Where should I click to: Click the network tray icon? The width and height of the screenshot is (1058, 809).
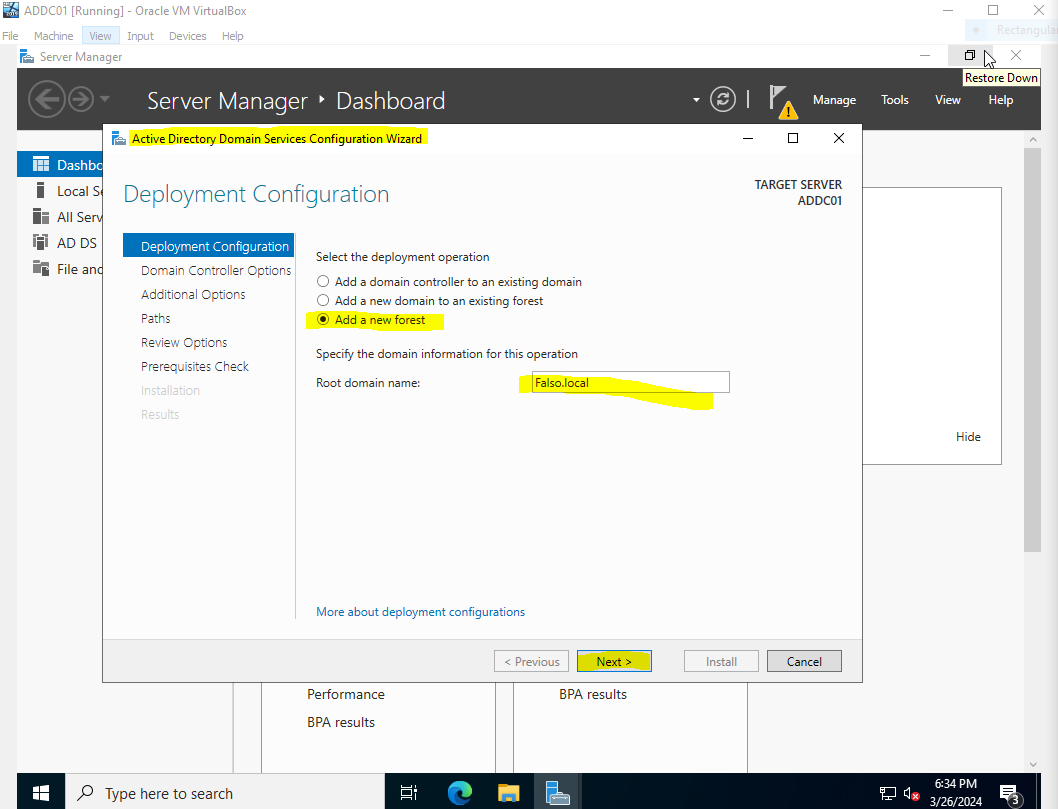tap(887, 793)
